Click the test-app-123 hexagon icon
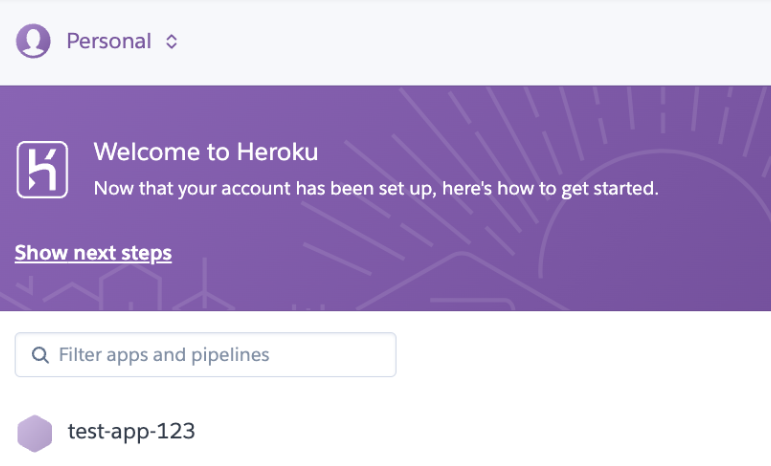The height and width of the screenshot is (466, 771). click(34, 433)
